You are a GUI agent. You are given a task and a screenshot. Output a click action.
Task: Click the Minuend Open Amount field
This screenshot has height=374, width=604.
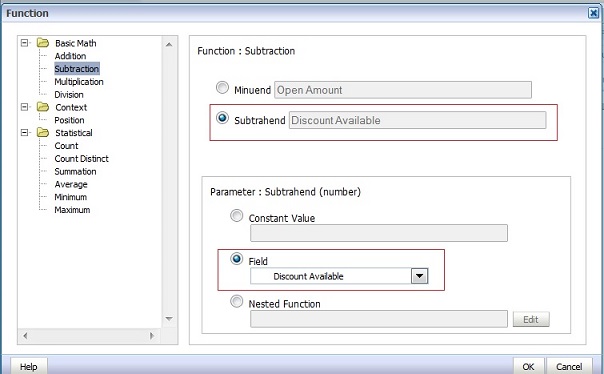[403, 90]
